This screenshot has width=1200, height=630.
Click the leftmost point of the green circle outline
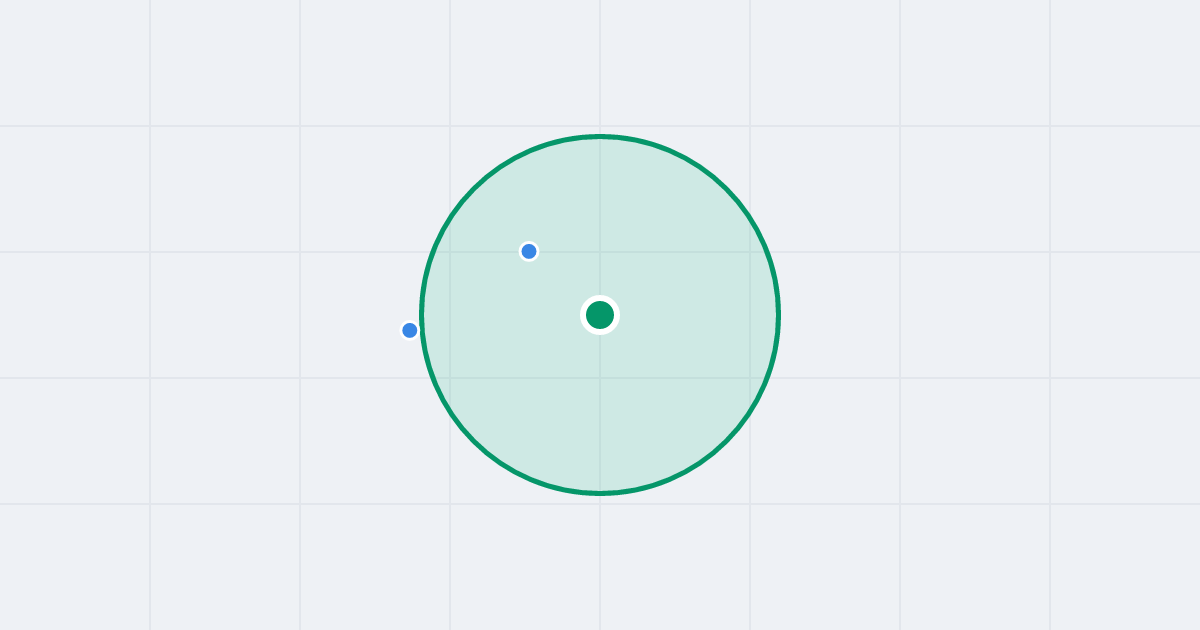[x=422, y=315]
